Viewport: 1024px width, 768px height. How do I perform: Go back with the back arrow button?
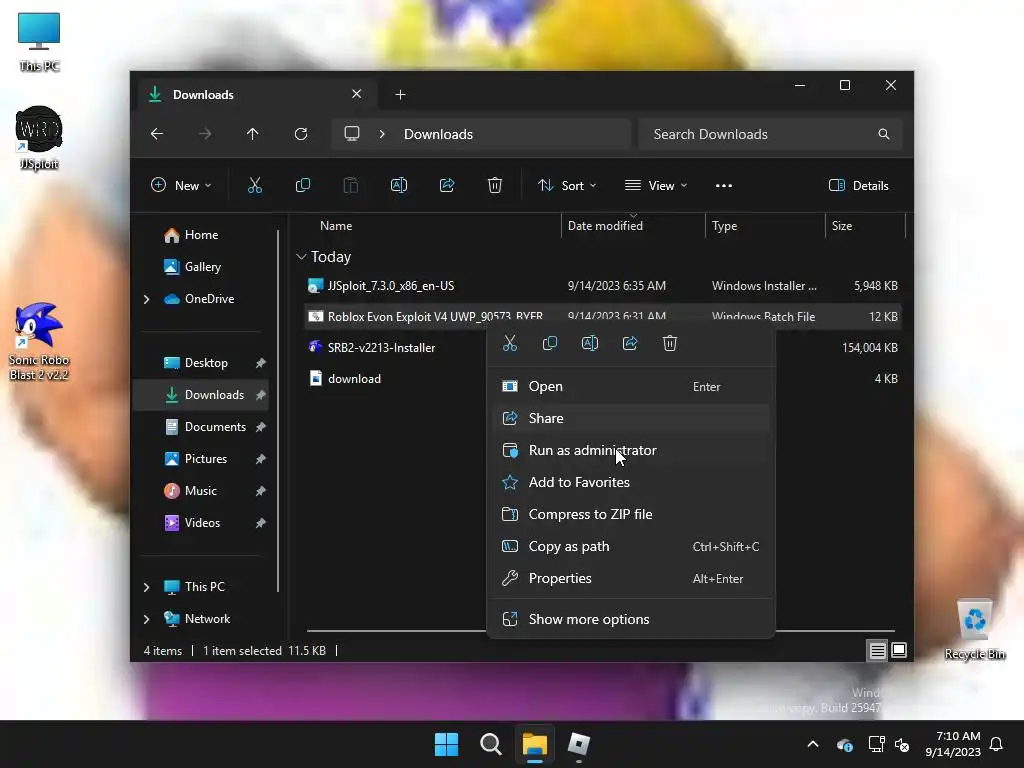tap(157, 134)
